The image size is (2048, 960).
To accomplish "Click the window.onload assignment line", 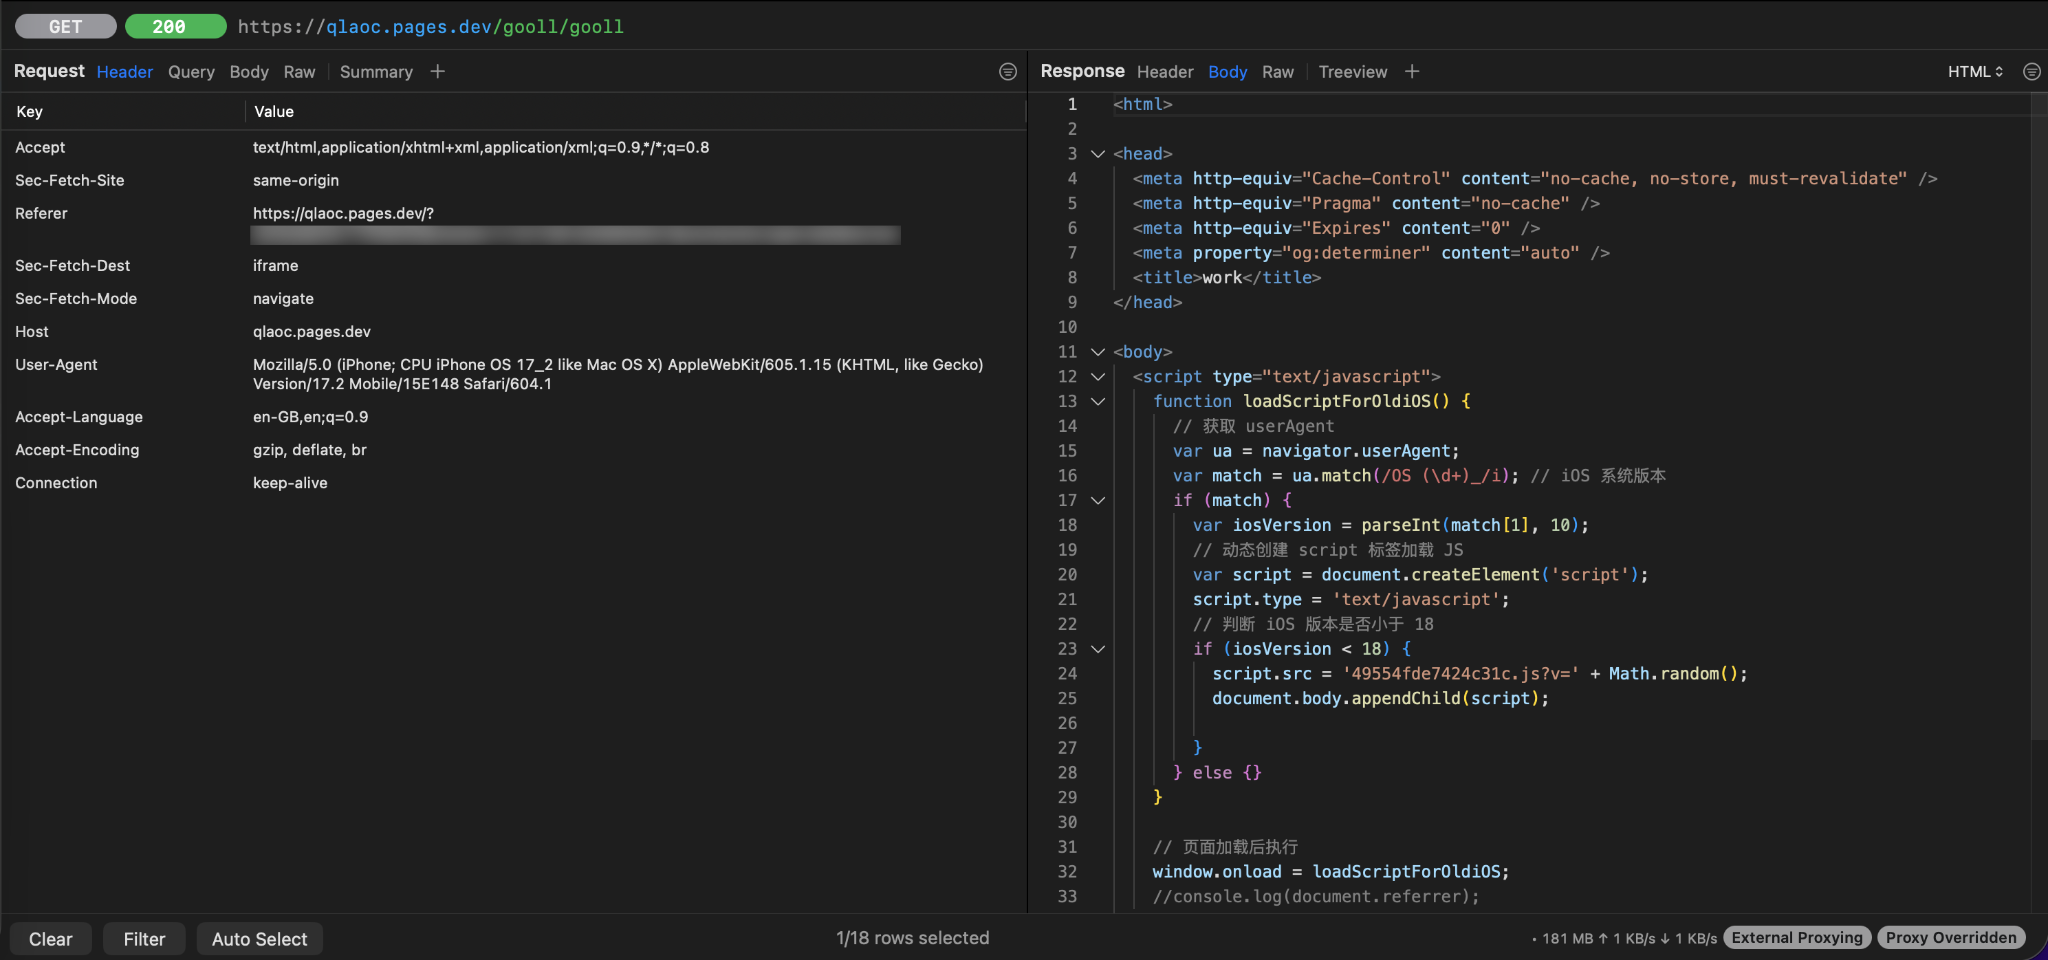I will (1331, 871).
